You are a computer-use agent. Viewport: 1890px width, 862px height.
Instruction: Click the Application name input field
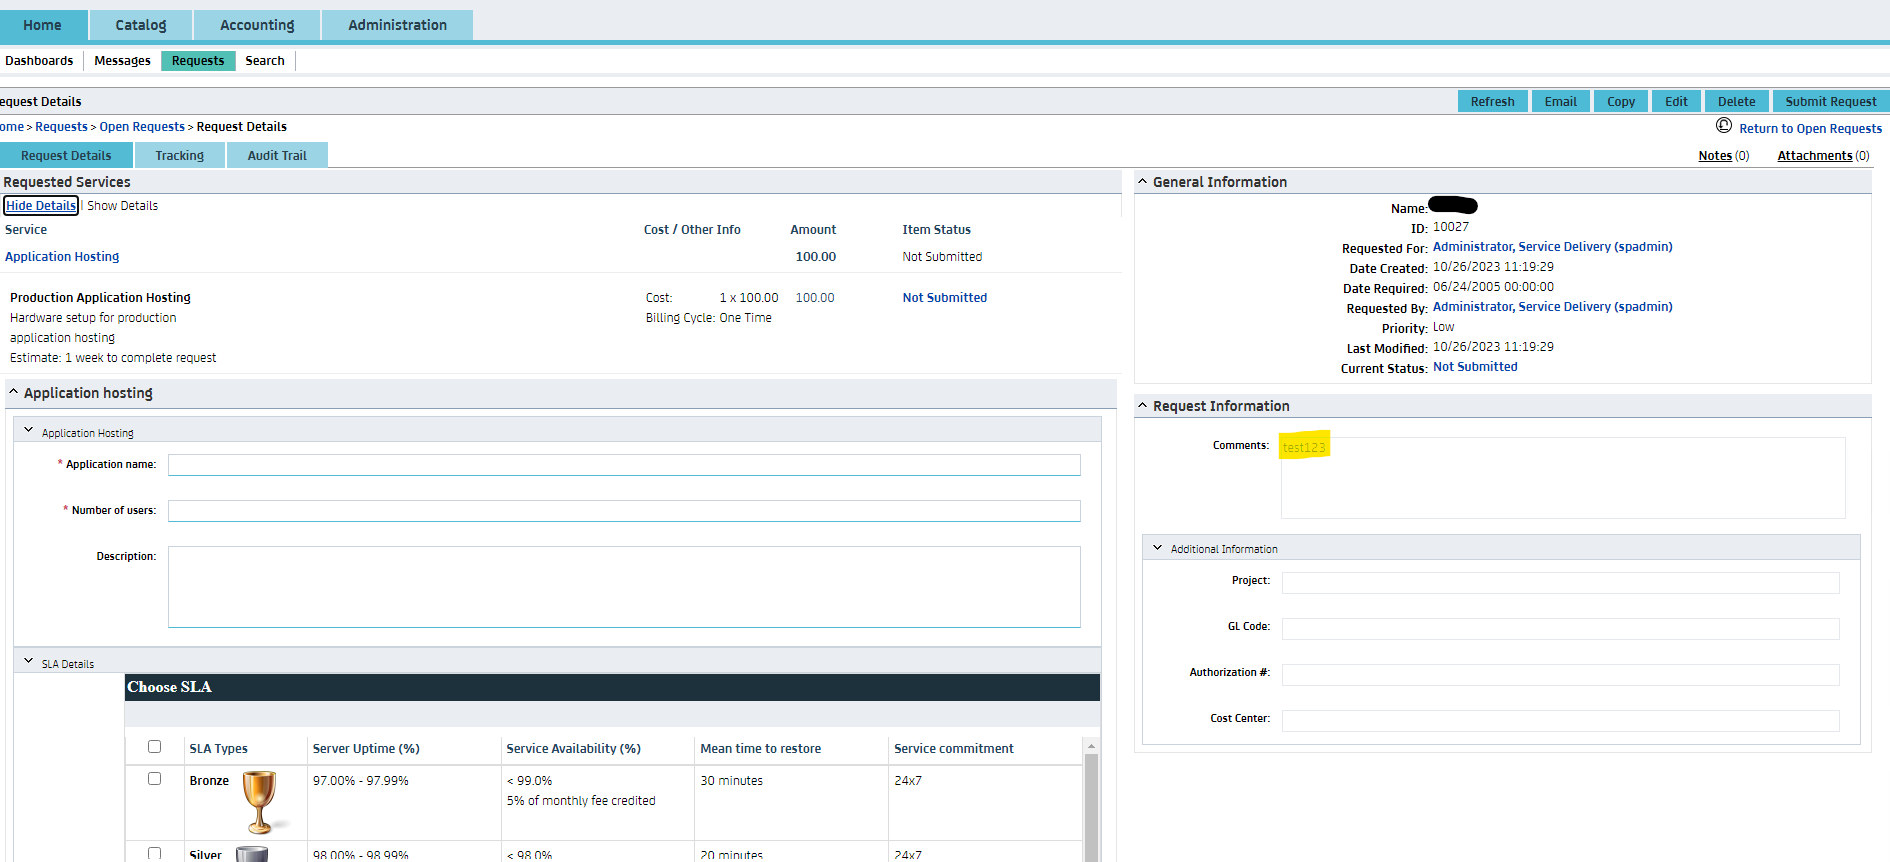[624, 465]
